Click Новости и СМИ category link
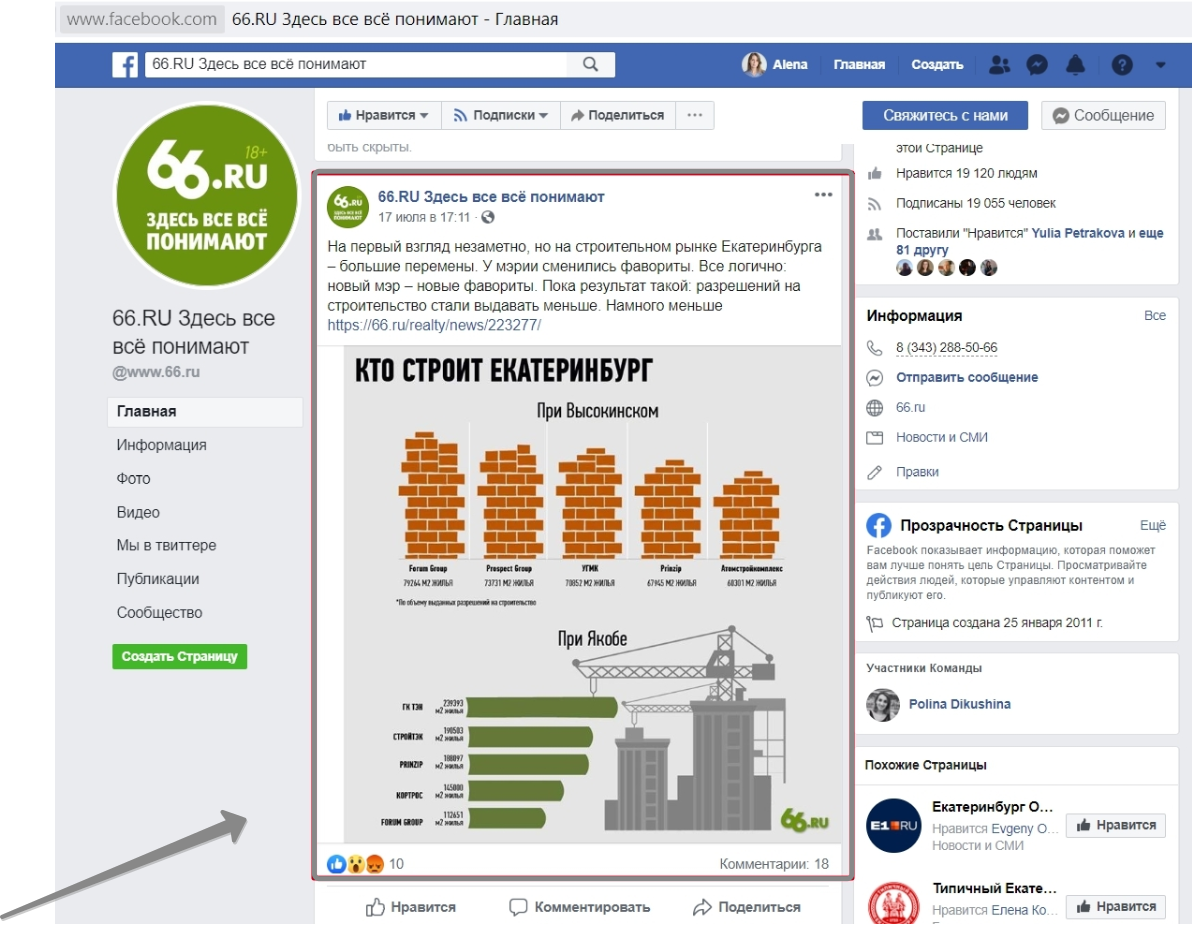Viewport: 1192px width, 941px height. [x=941, y=438]
